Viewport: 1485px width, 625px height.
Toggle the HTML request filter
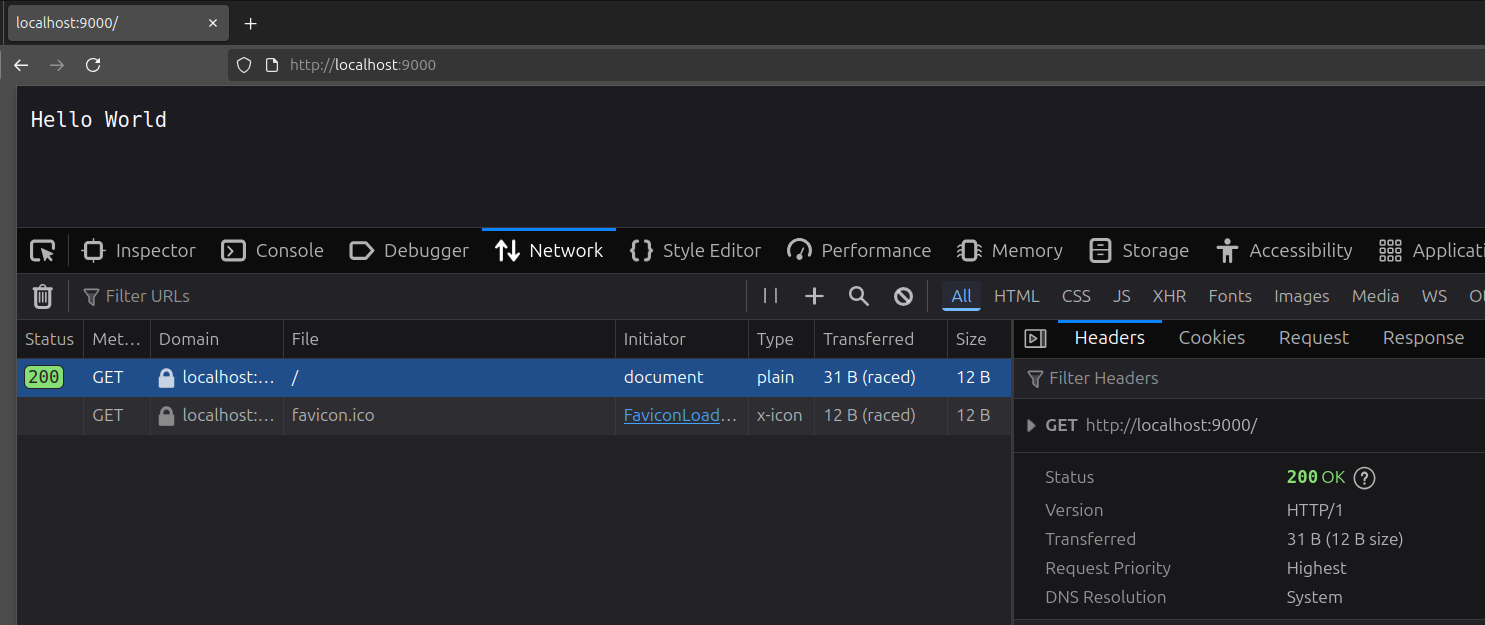pyautogui.click(x=1016, y=296)
